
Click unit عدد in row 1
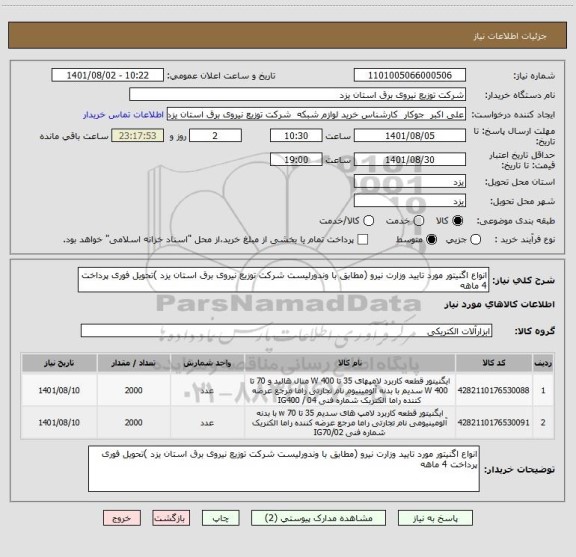[207, 390]
